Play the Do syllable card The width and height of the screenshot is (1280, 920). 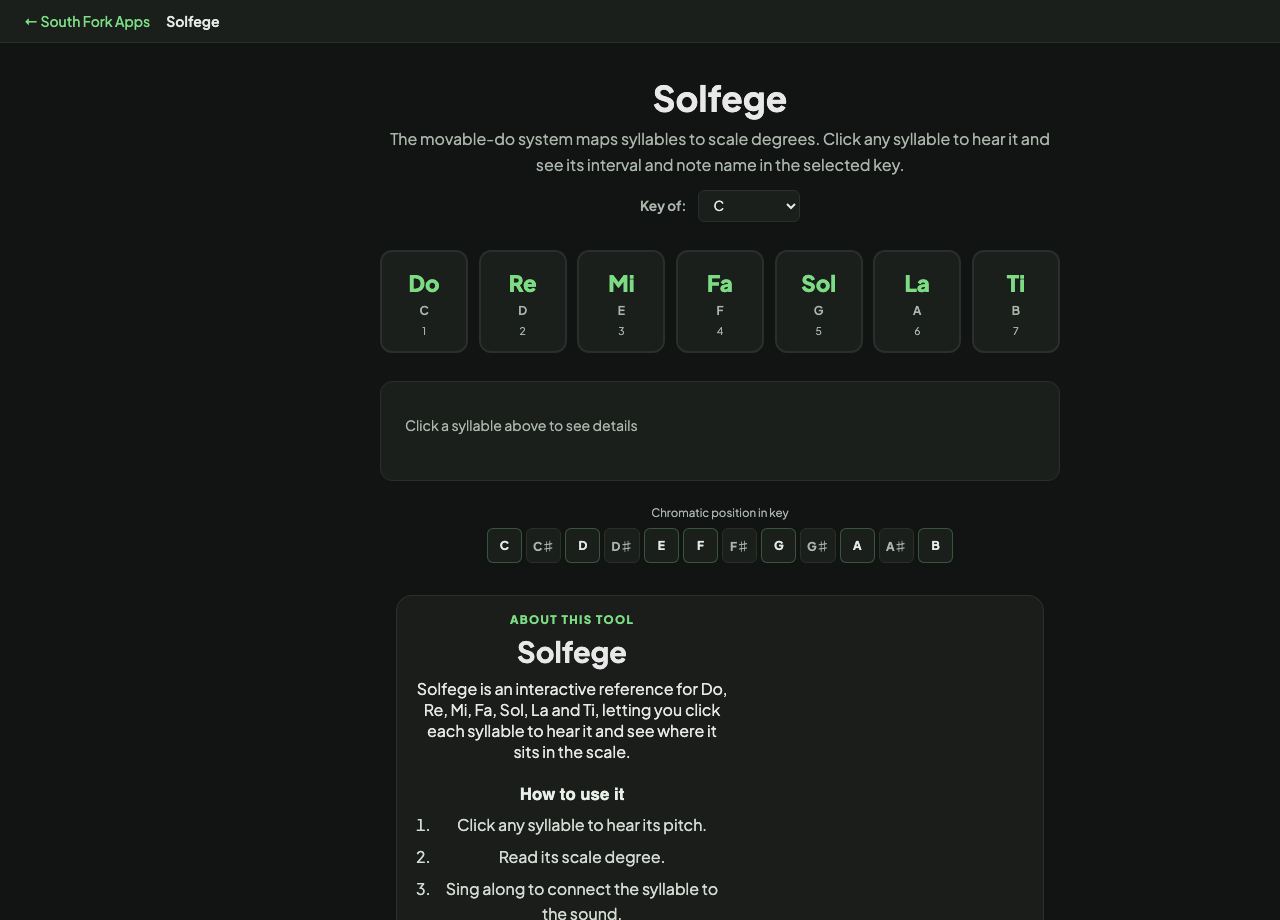tap(424, 301)
